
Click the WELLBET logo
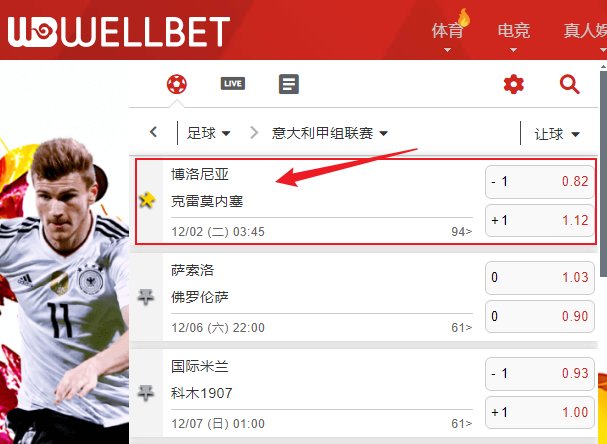pos(119,32)
